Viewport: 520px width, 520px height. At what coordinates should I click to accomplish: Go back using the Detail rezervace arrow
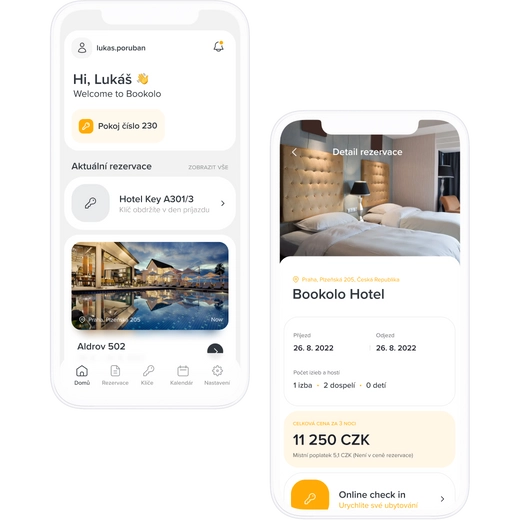point(294,152)
